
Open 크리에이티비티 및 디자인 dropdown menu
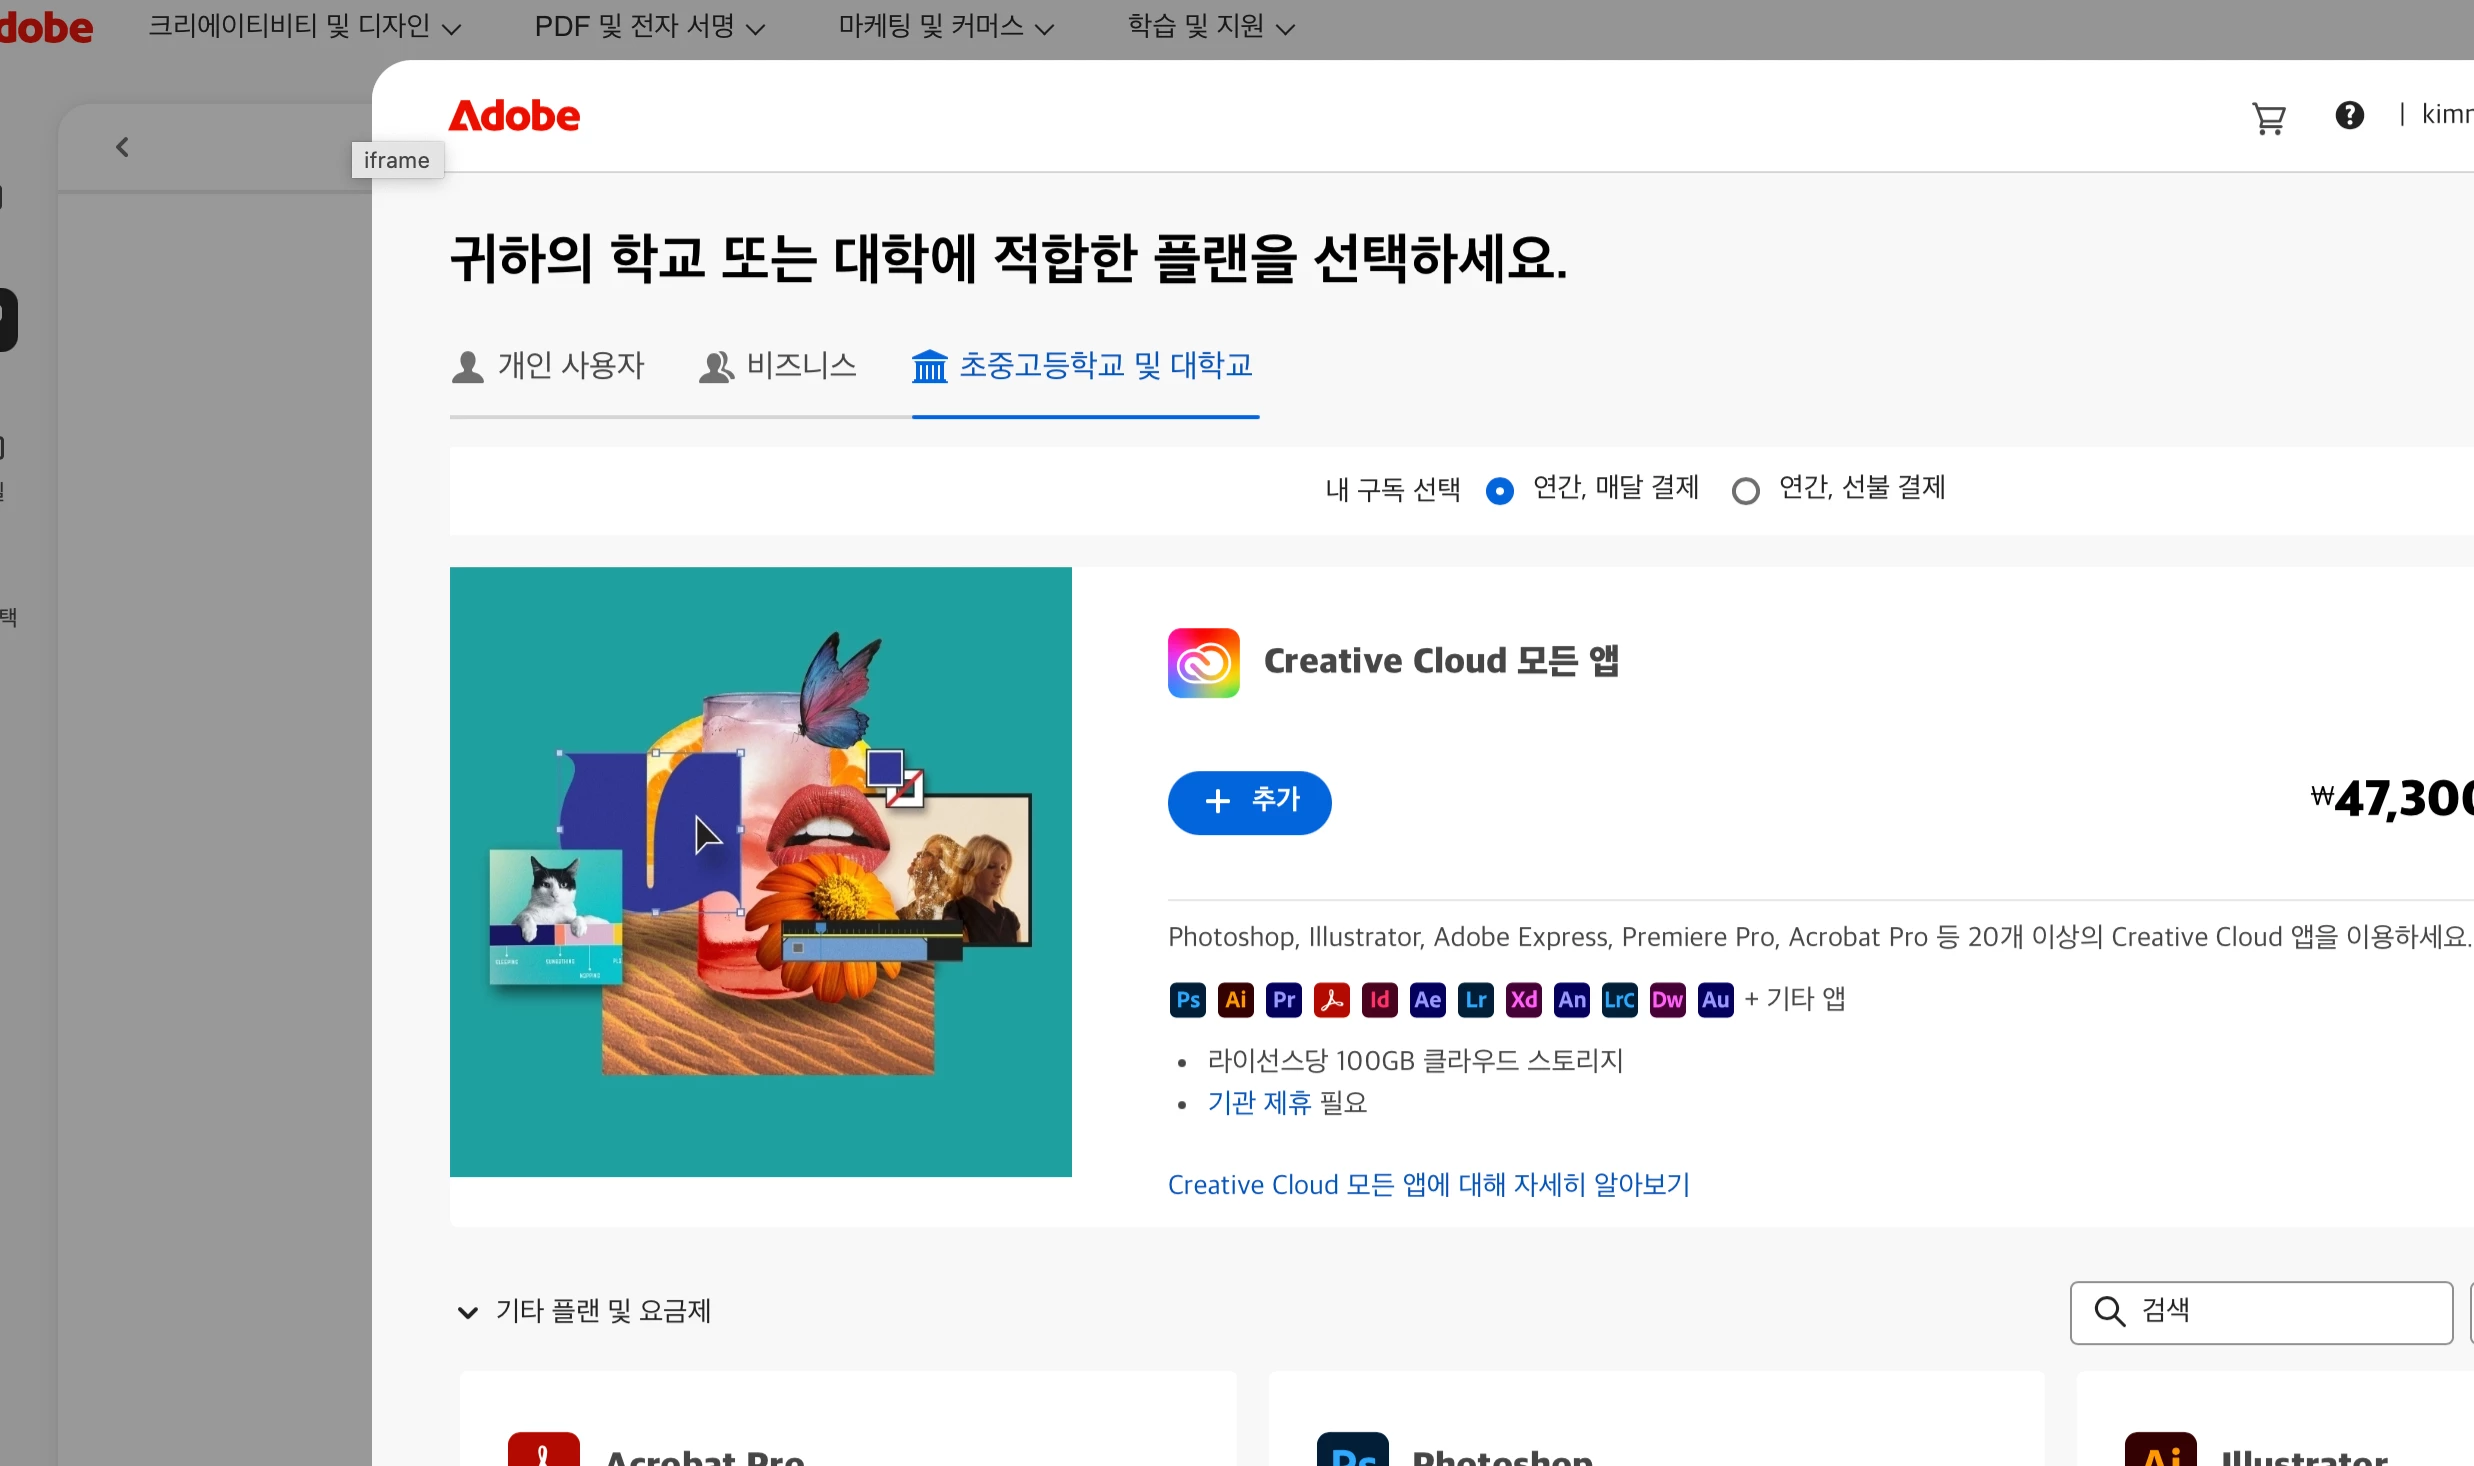(x=304, y=27)
